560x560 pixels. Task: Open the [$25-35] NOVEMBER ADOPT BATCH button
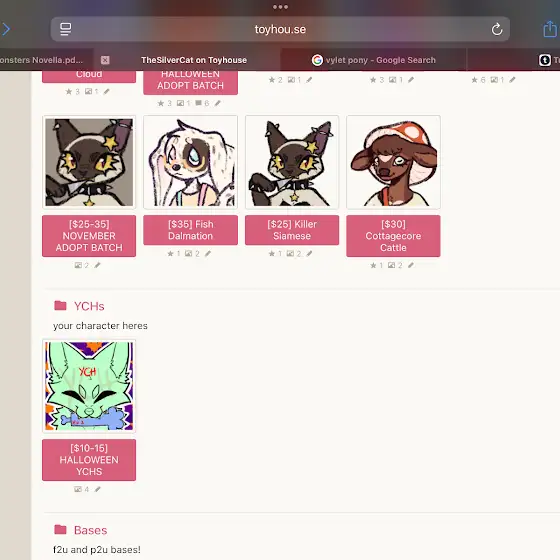(89, 236)
